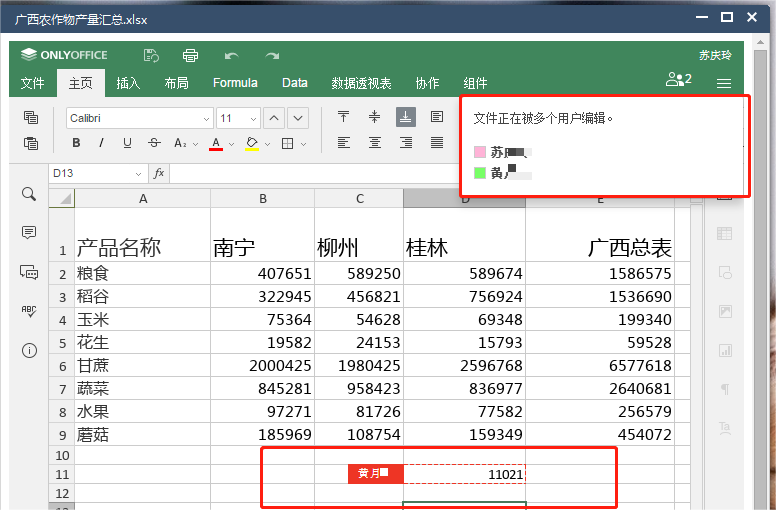Open the cell name box dropdown
Viewport: 776px width, 510px height.
click(138, 174)
